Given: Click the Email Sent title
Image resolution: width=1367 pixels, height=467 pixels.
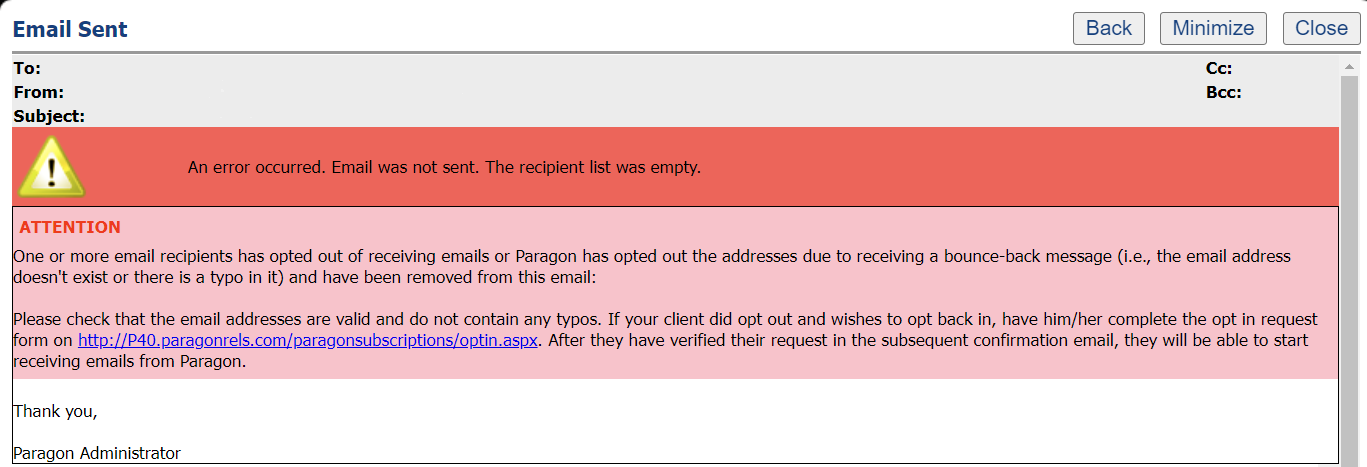Looking at the screenshot, I should pos(70,29).
